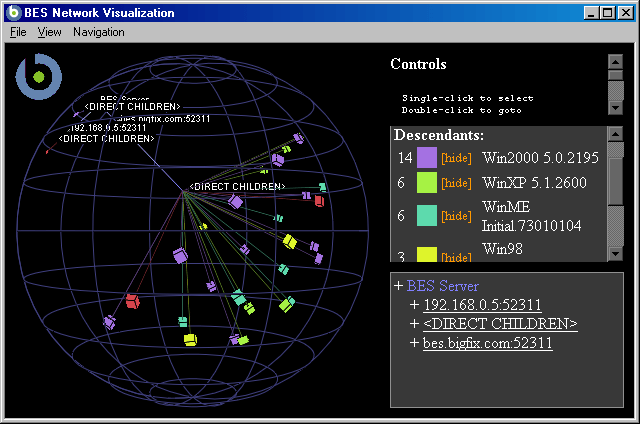Select the teal node at upper right edge
This screenshot has width=640, height=424.
coord(322,187)
